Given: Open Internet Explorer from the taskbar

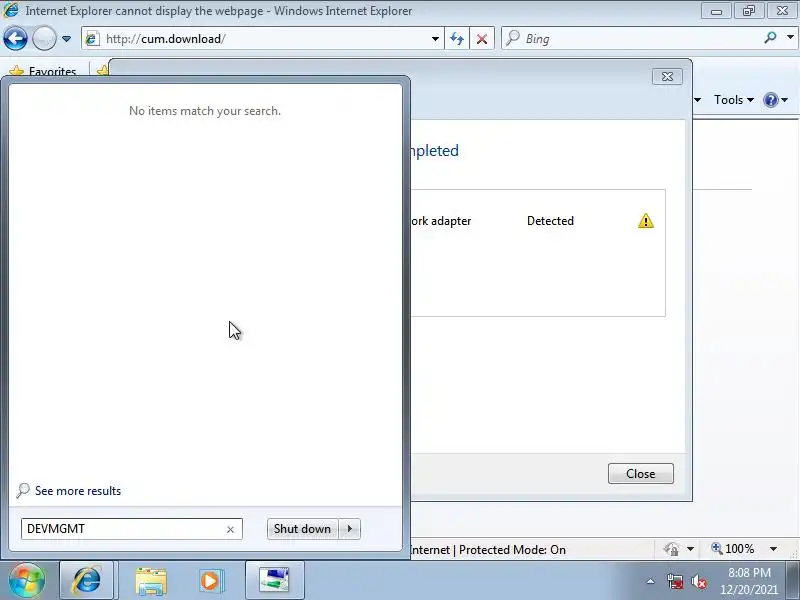Looking at the screenshot, I should point(87,580).
